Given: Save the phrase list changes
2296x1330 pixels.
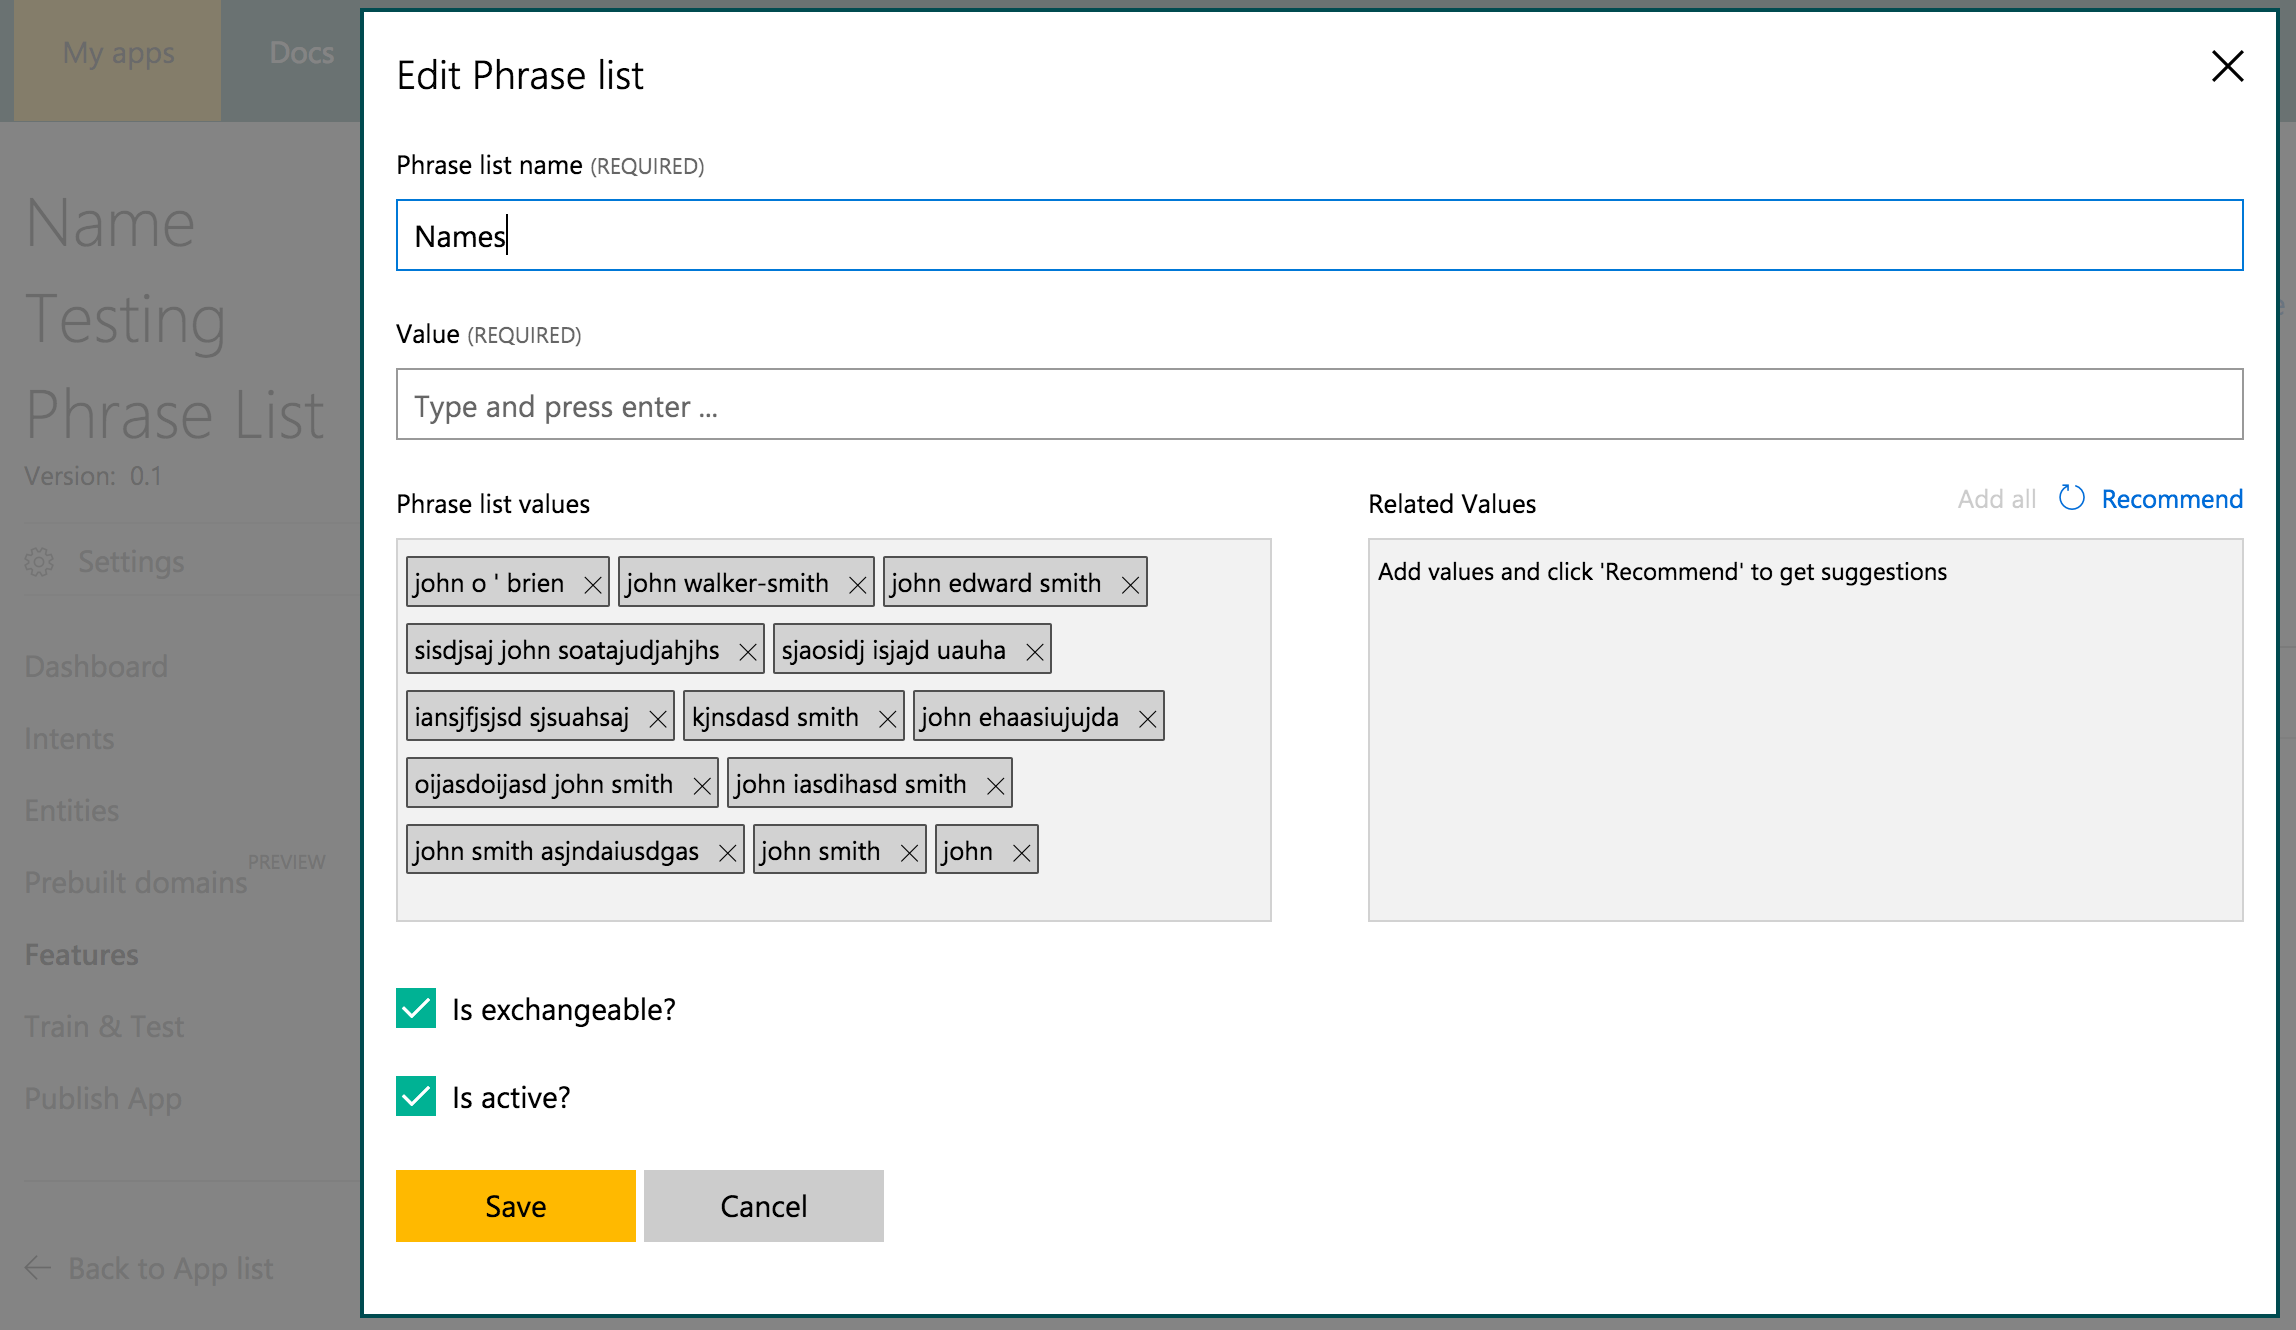Looking at the screenshot, I should (515, 1205).
